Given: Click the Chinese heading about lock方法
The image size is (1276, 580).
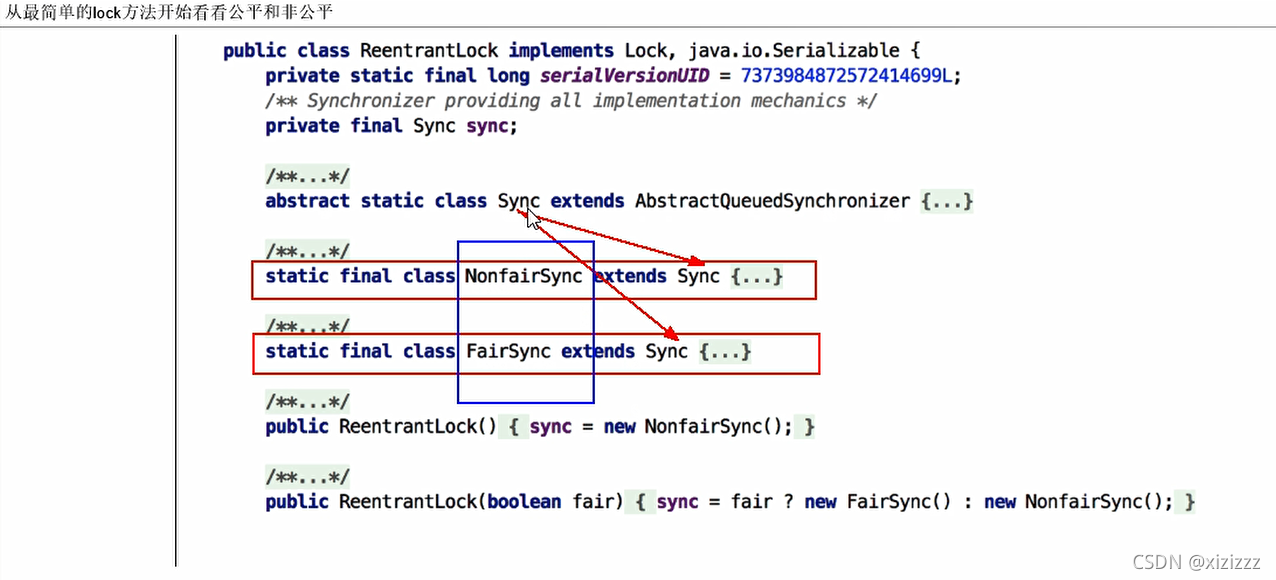Looking at the screenshot, I should point(170,12).
